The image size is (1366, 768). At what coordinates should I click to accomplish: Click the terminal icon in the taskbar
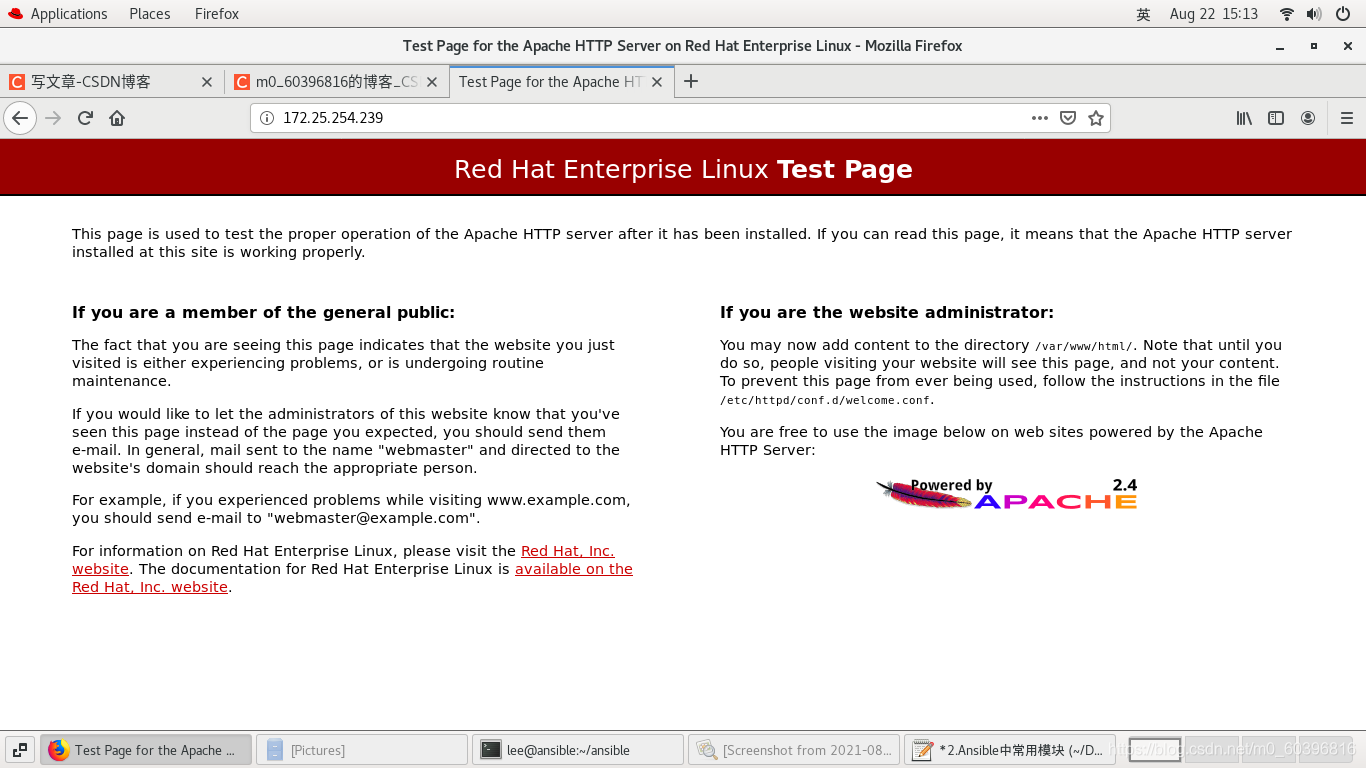490,750
